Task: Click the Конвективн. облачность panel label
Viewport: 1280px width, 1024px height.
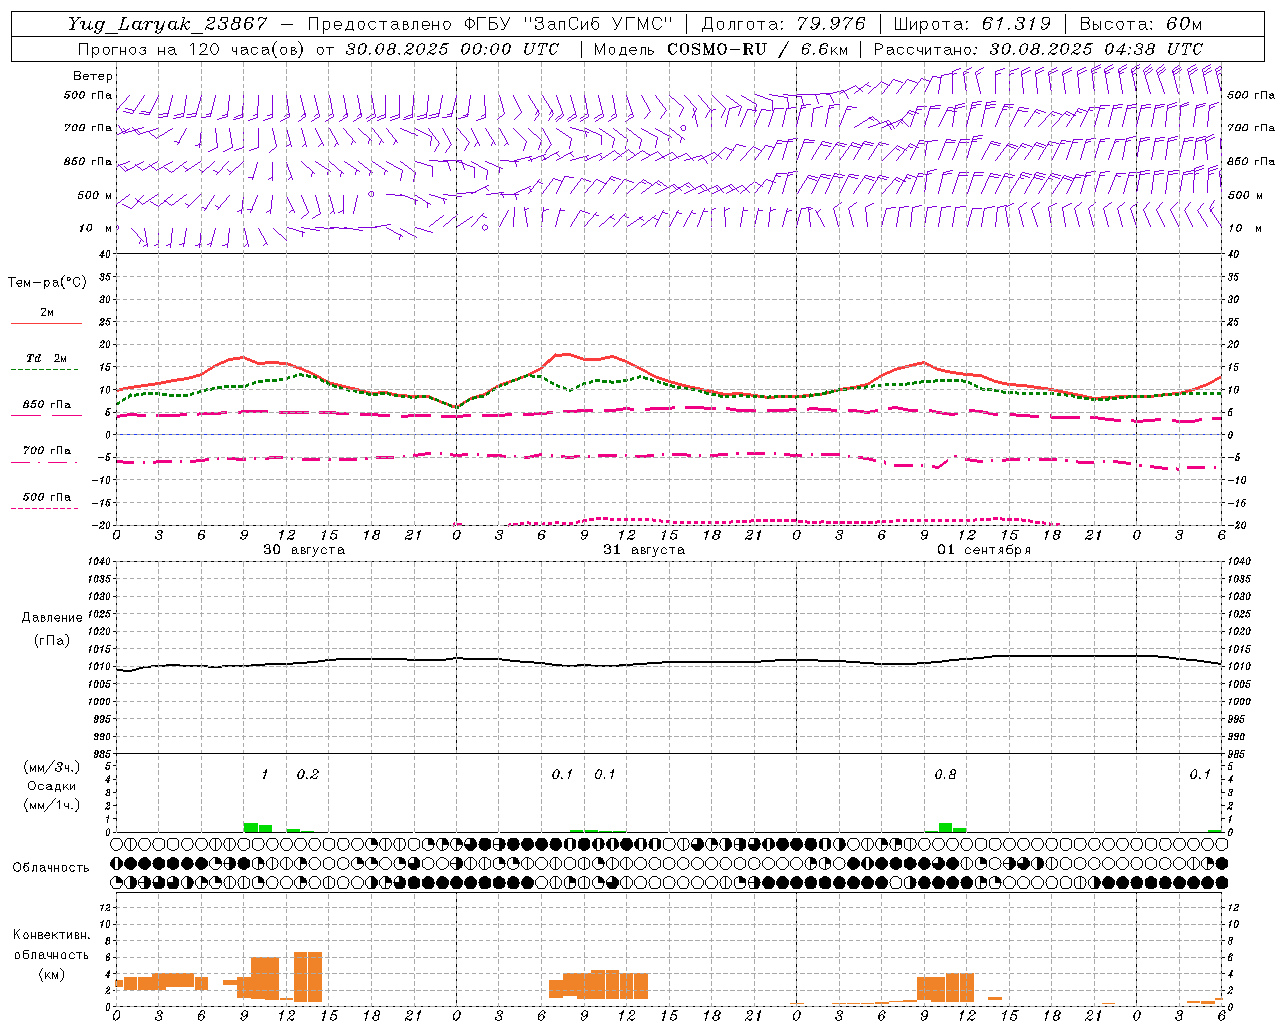Action: [x=51, y=945]
